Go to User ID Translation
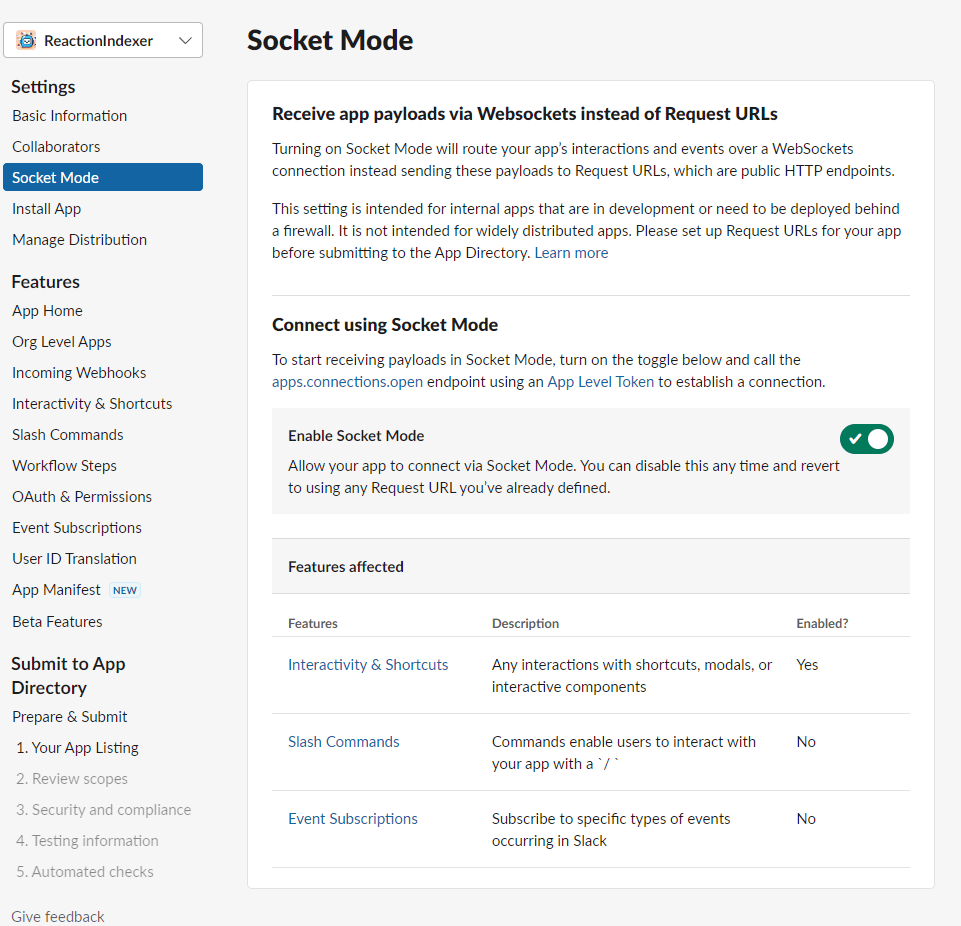Screen dimensions: 961x926 [x=74, y=558]
